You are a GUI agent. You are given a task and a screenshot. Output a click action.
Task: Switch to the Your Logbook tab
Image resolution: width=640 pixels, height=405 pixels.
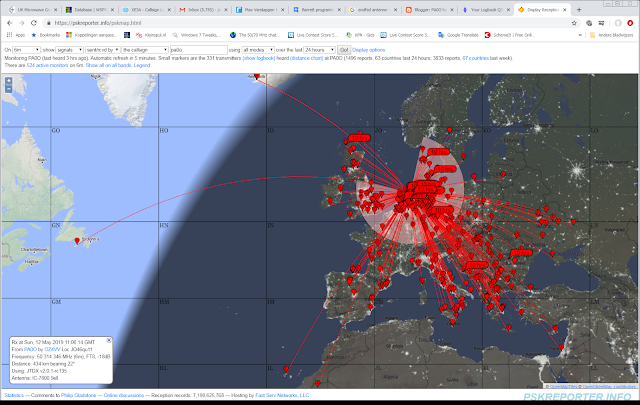pos(486,10)
